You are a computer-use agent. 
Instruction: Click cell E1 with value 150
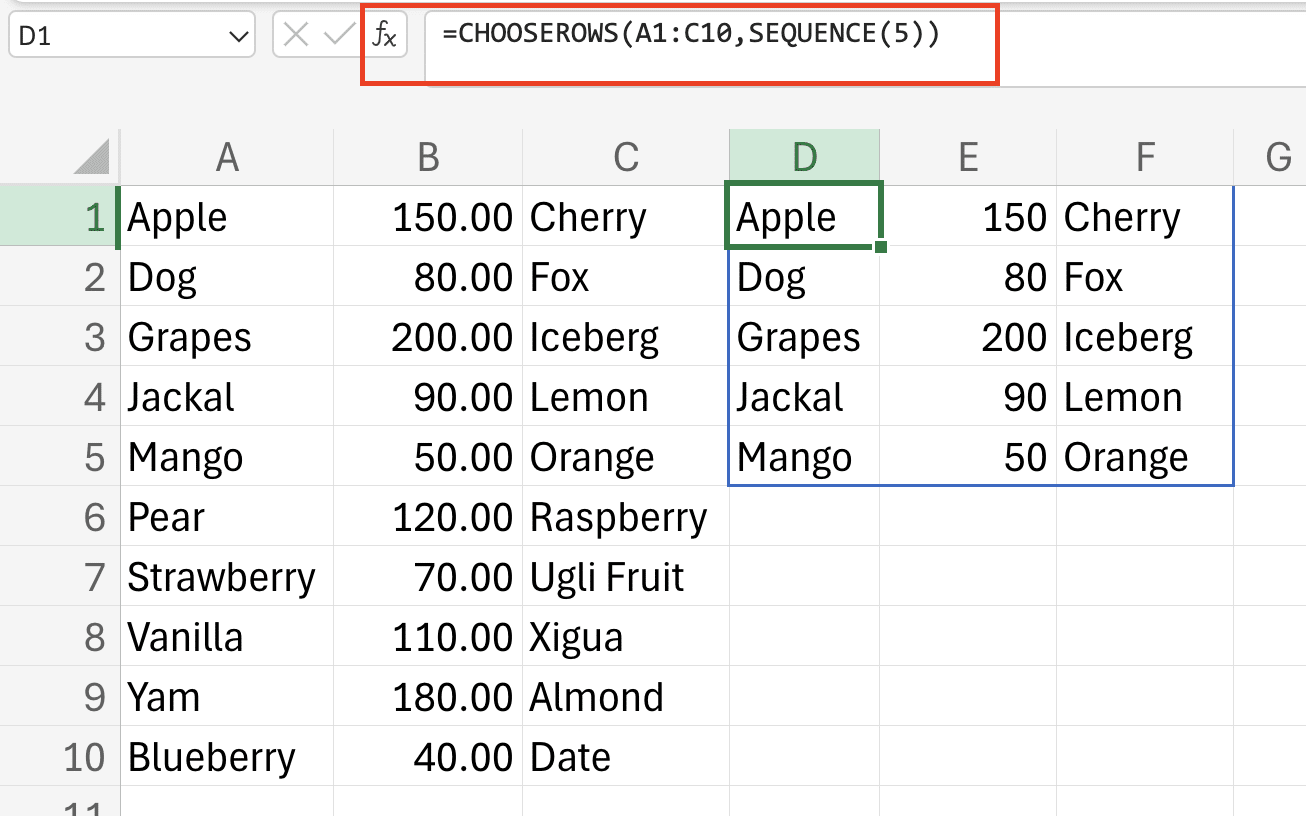click(968, 216)
